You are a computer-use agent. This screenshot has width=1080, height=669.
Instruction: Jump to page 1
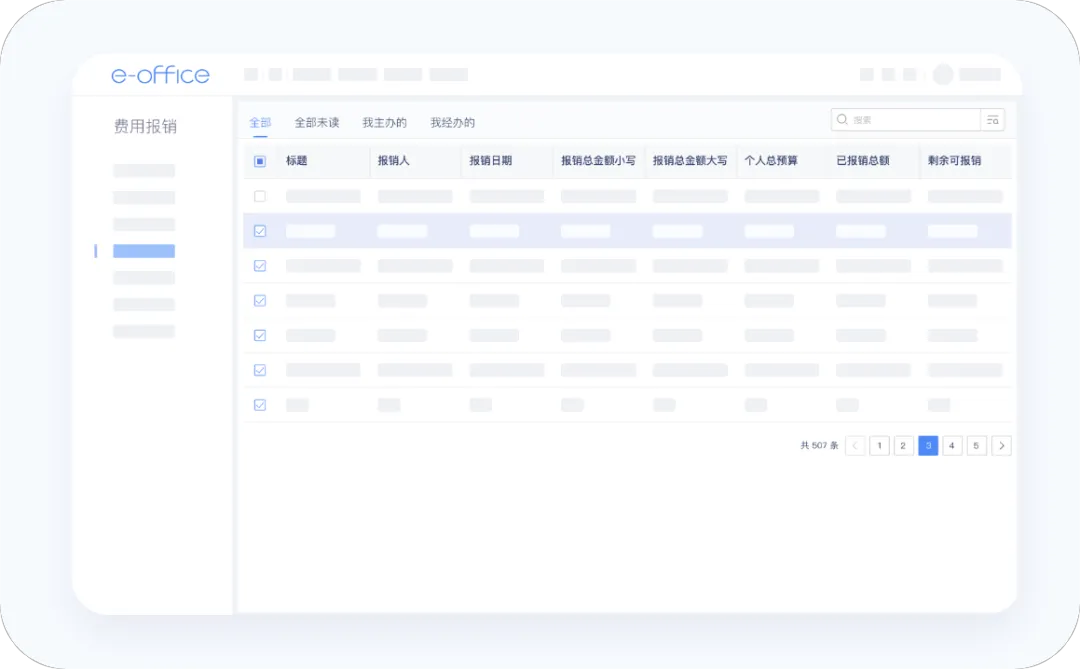tap(879, 446)
